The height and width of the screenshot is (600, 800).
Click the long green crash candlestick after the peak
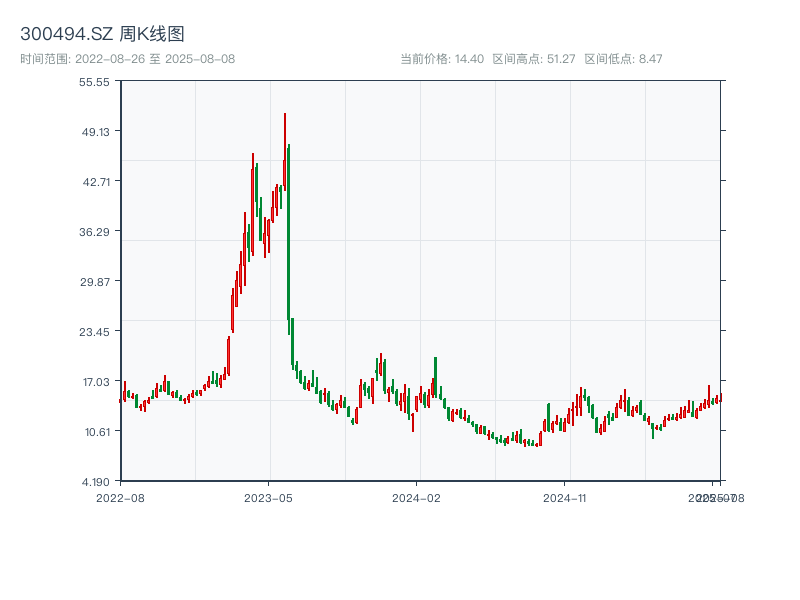pos(289,240)
